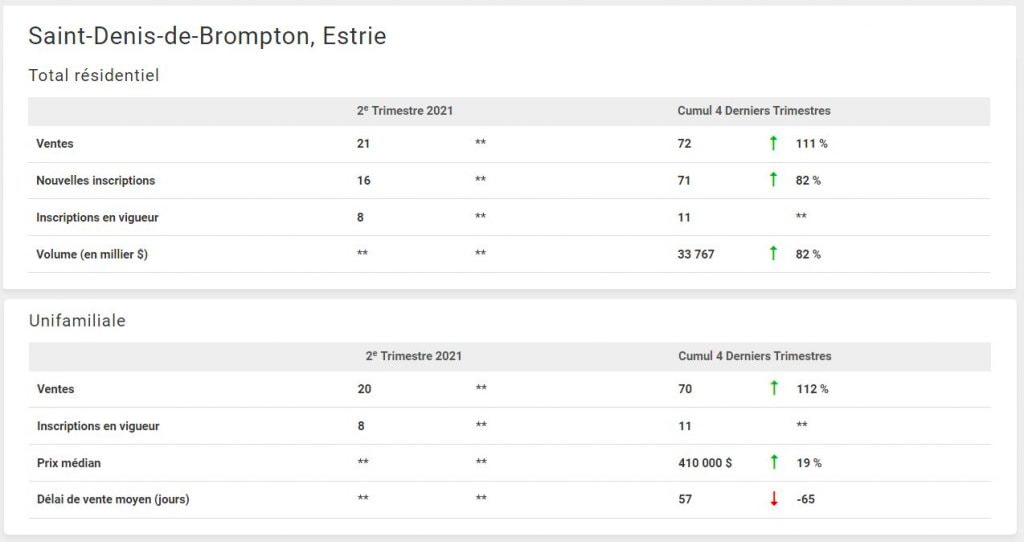Click green arrow in Prix médian row
The height and width of the screenshot is (542, 1024).
click(x=773, y=463)
